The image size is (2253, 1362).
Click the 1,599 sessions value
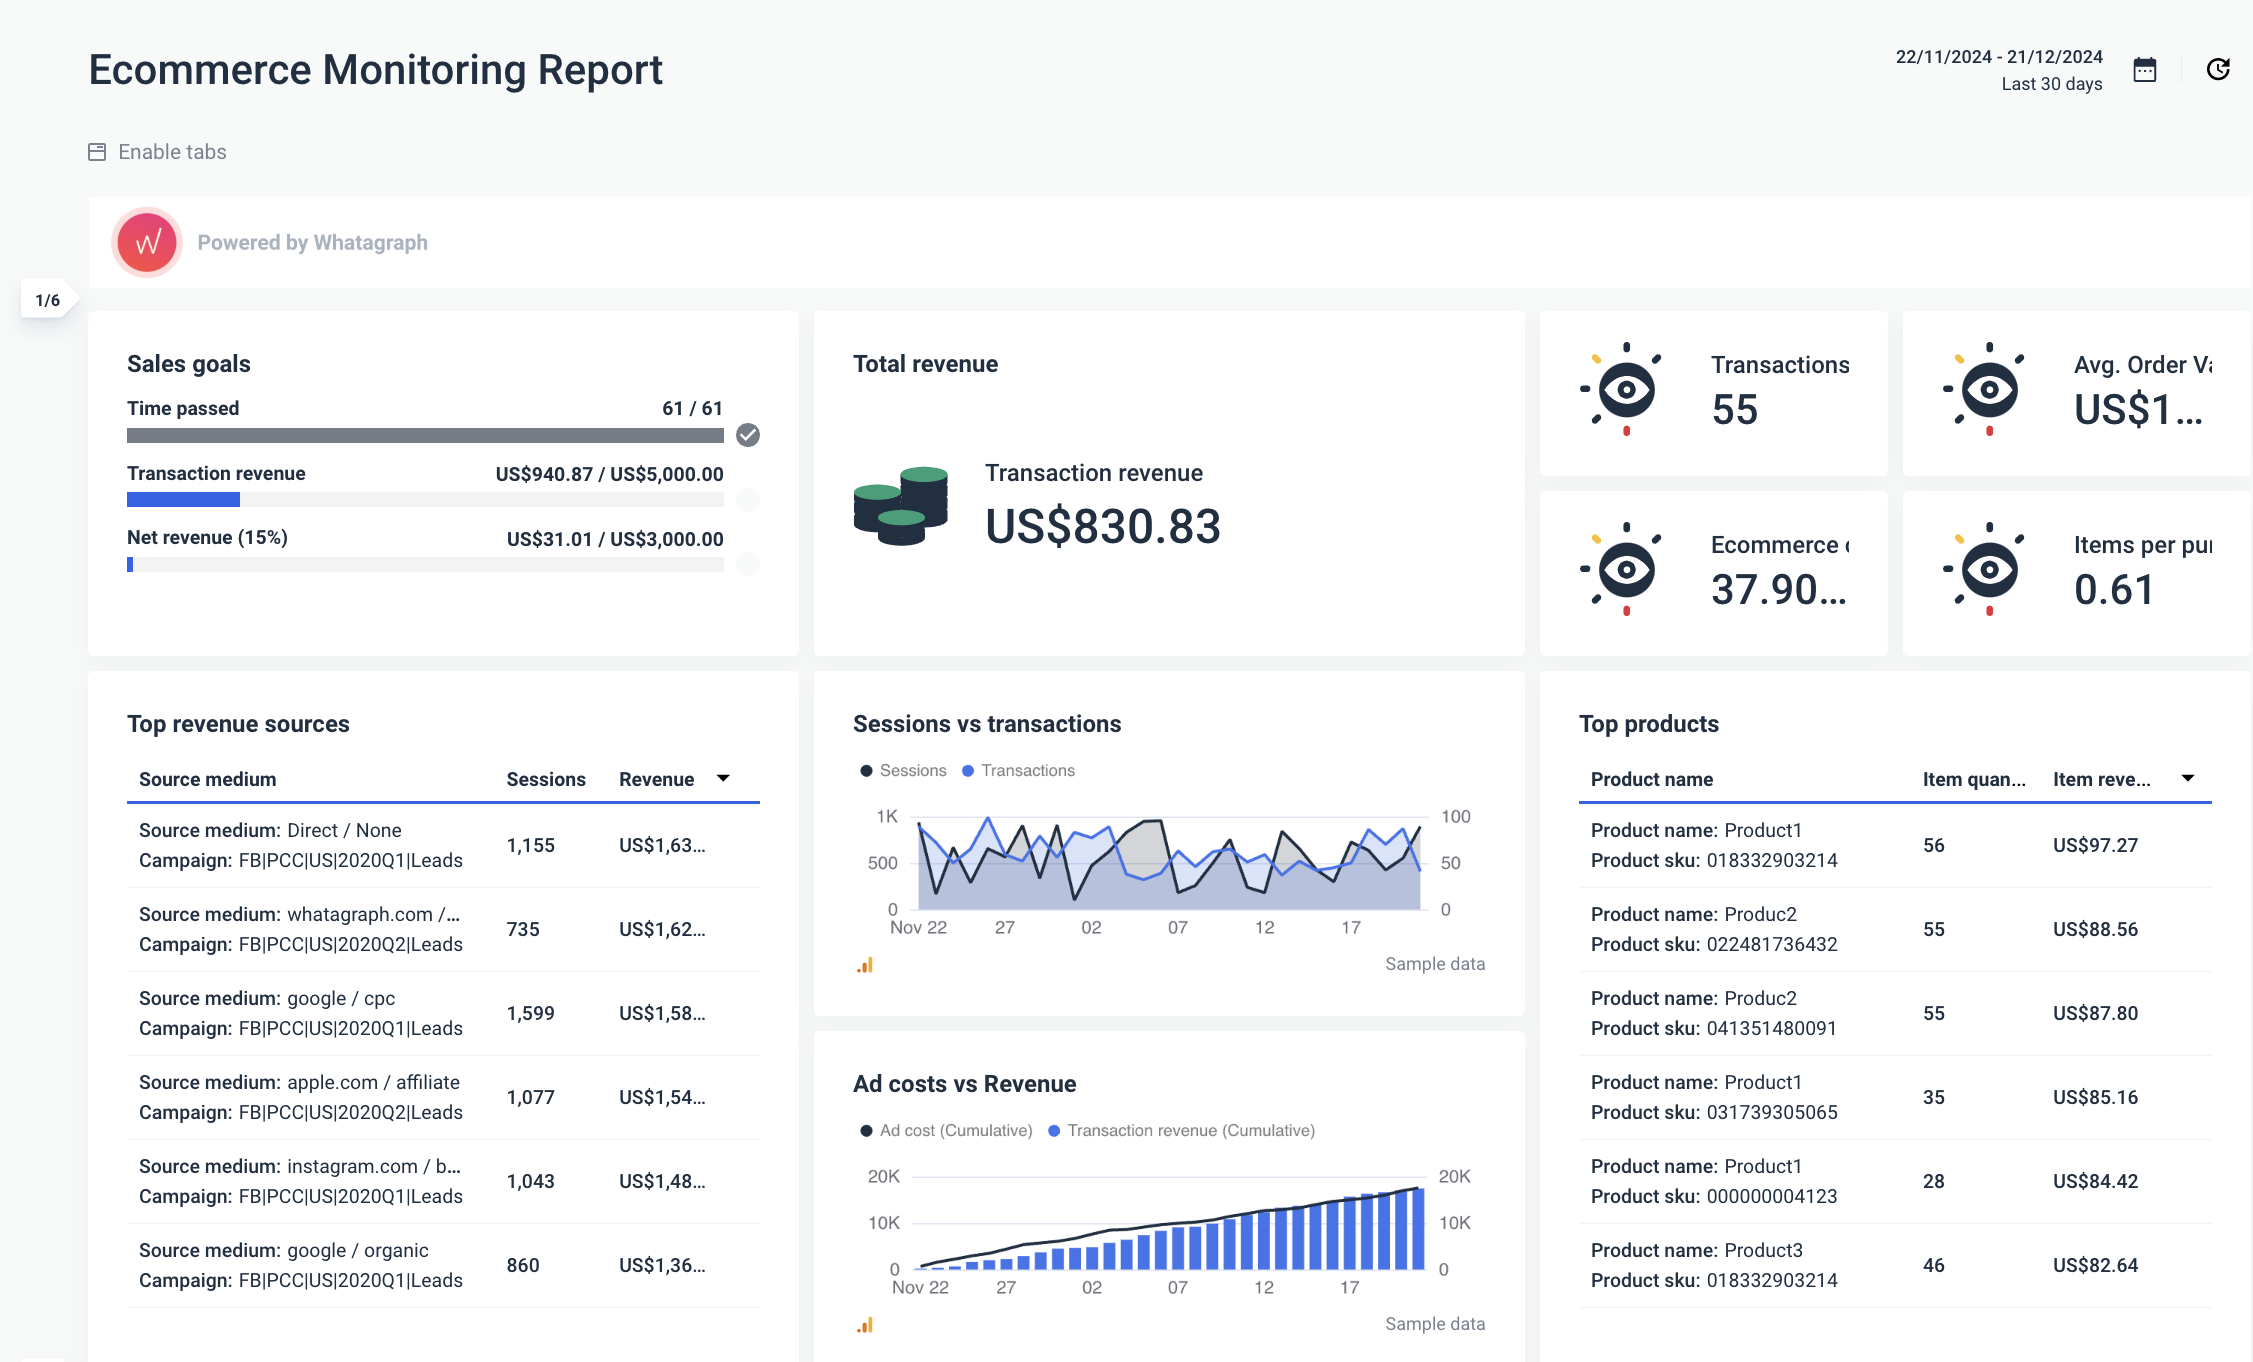tap(530, 1014)
